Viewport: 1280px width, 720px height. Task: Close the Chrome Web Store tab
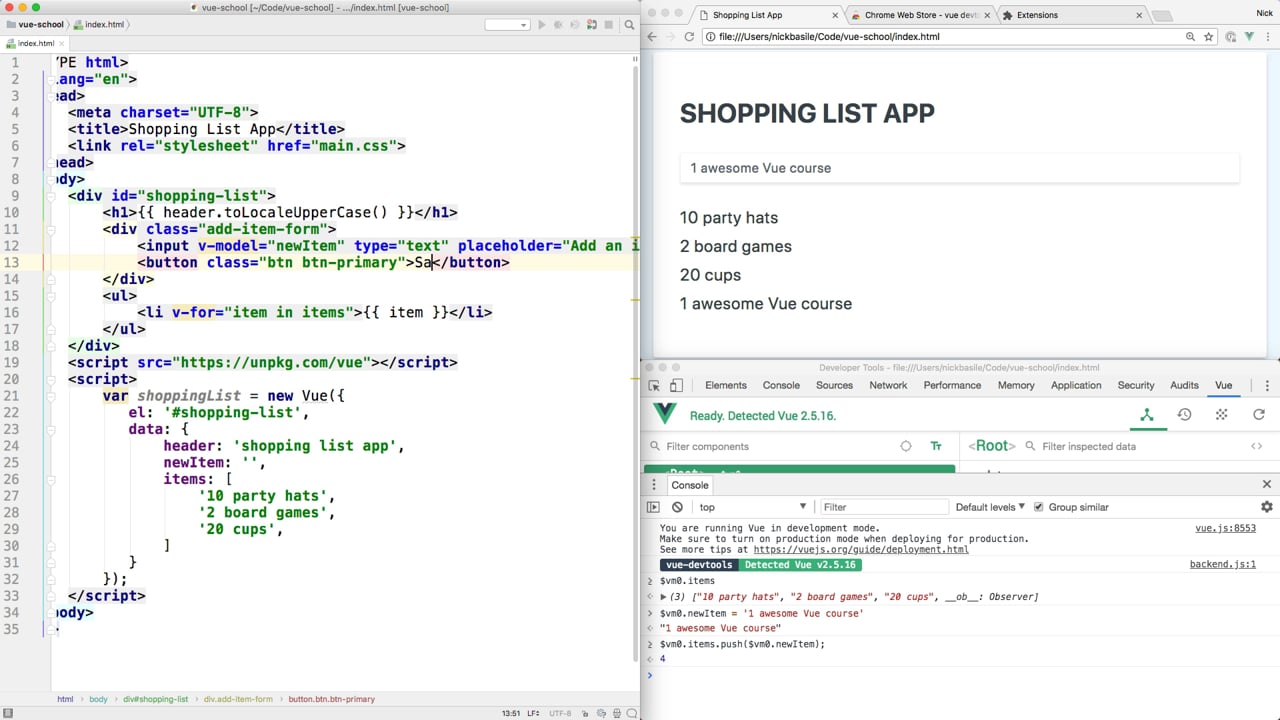tap(986, 15)
